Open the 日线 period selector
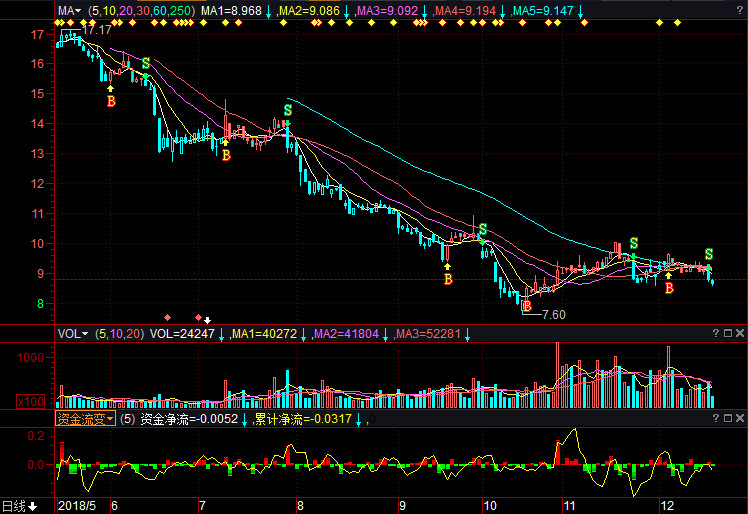Screen dimensions: 748x514 coord(18,506)
